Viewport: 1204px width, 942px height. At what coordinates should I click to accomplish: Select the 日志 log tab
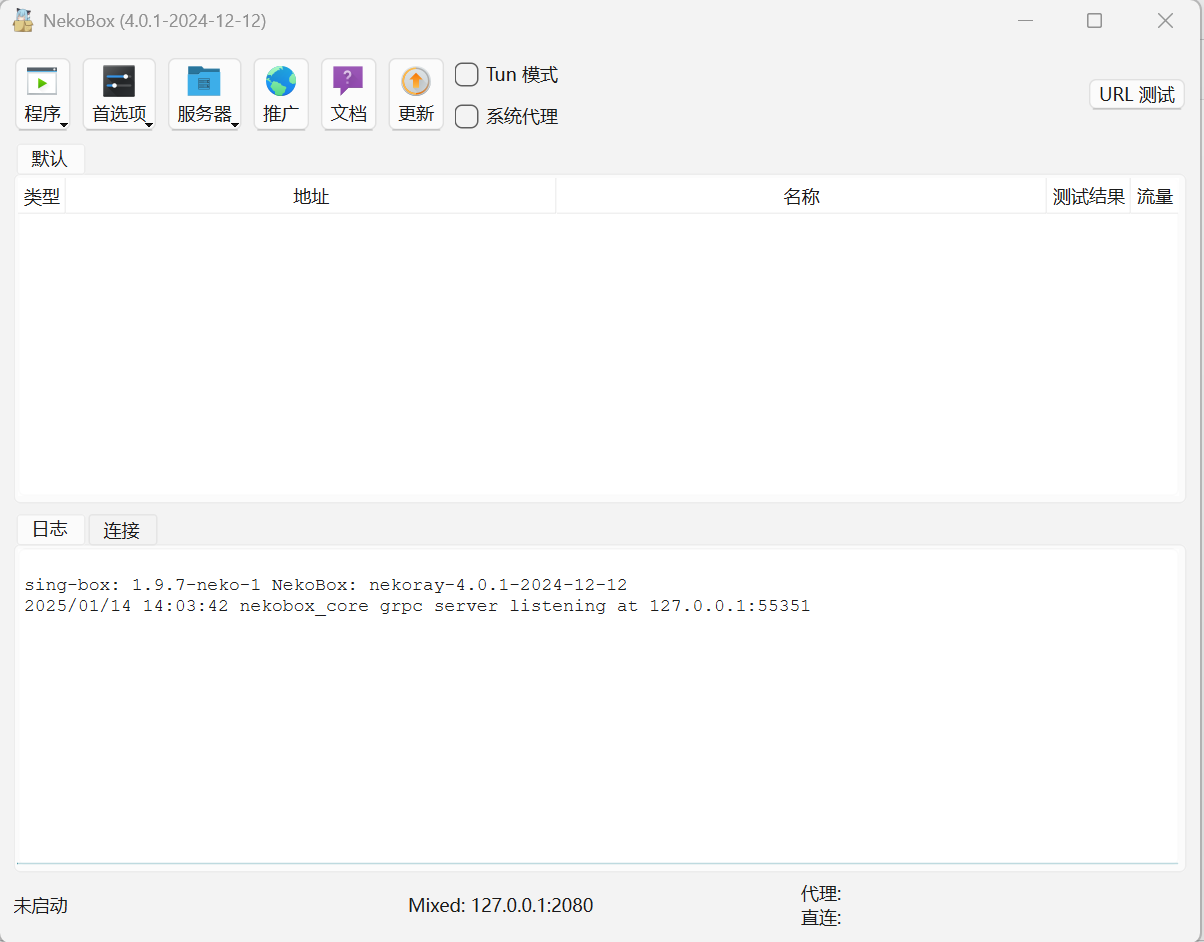pos(50,530)
